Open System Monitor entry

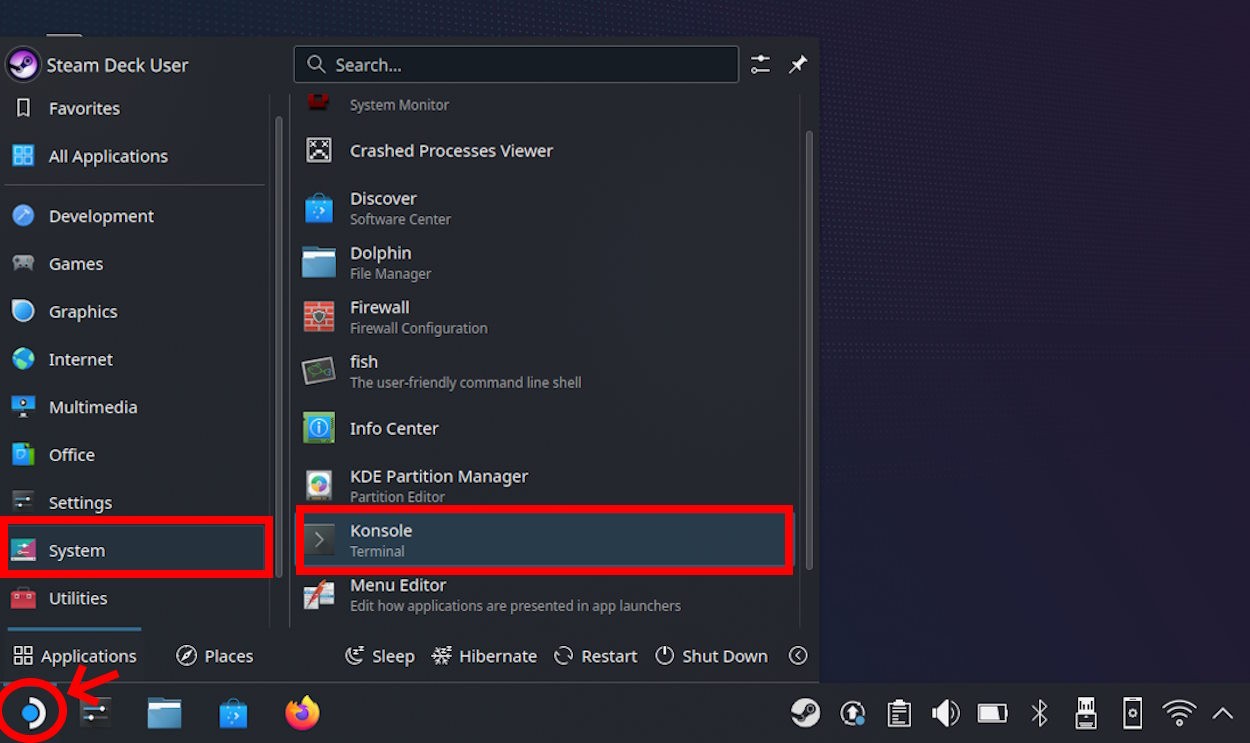[545, 104]
